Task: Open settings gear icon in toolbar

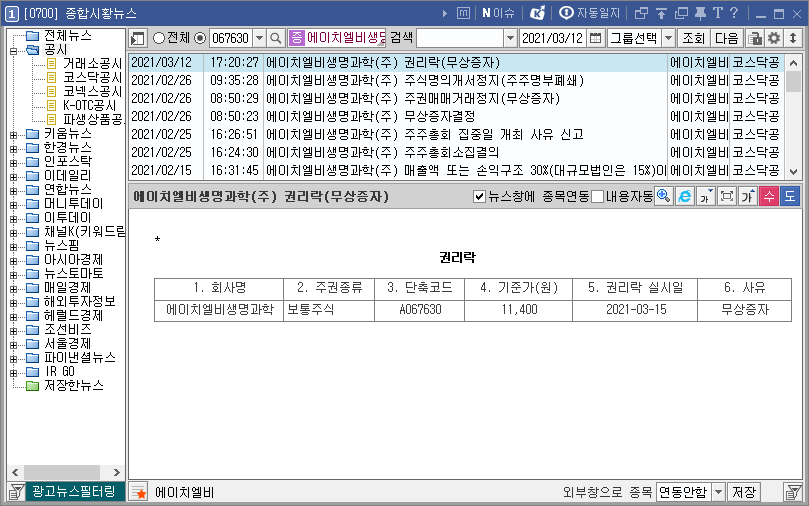Action: pyautogui.click(x=774, y=38)
